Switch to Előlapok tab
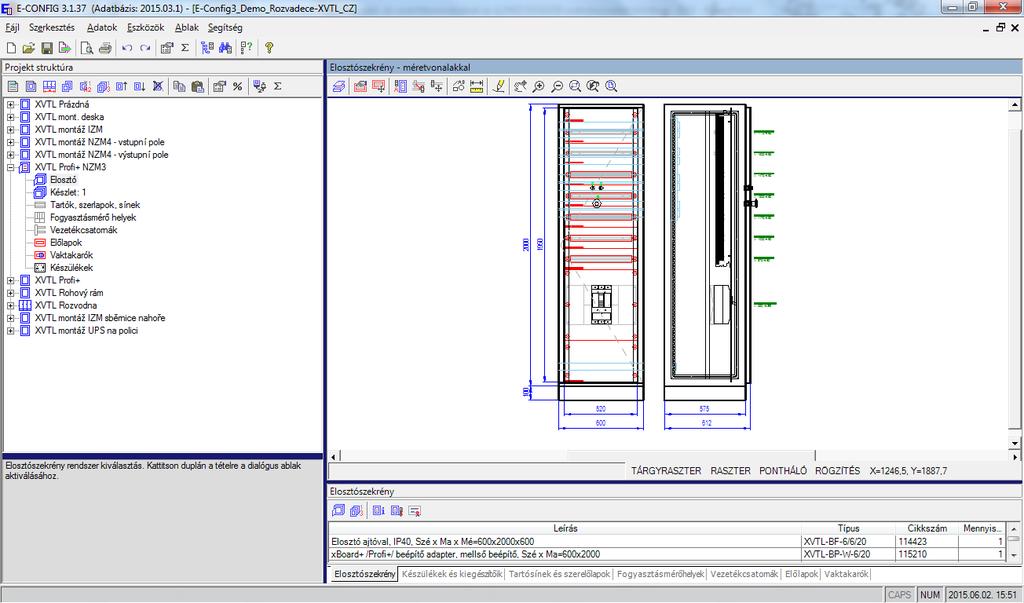This screenshot has height=603, width=1024. [x=801, y=574]
